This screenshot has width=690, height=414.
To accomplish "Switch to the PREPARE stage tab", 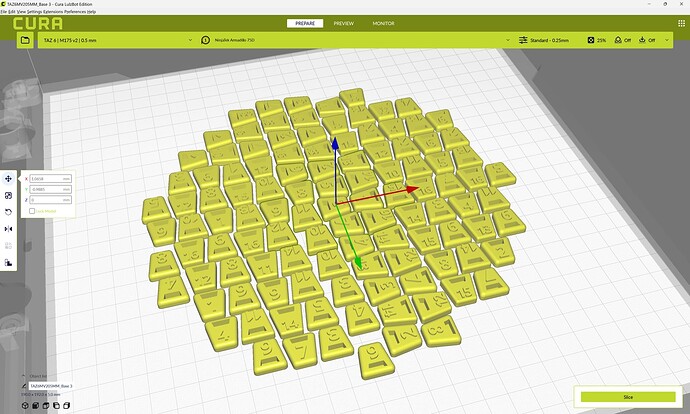I will click(x=305, y=23).
